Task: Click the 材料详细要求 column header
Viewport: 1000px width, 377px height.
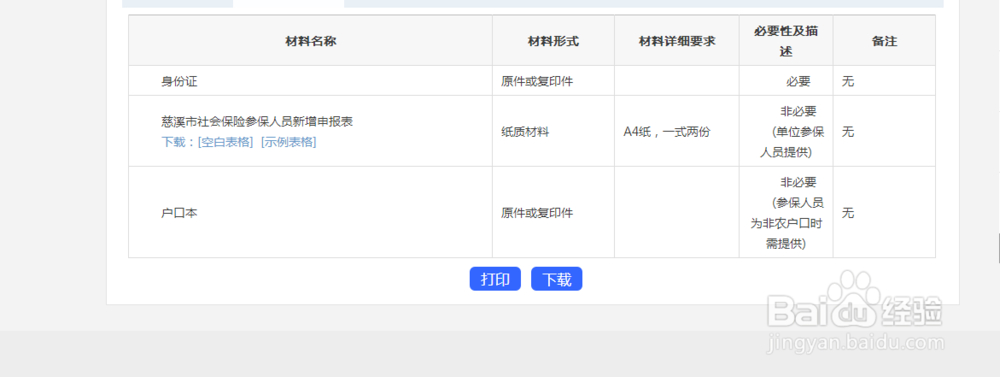Action: coord(677,41)
